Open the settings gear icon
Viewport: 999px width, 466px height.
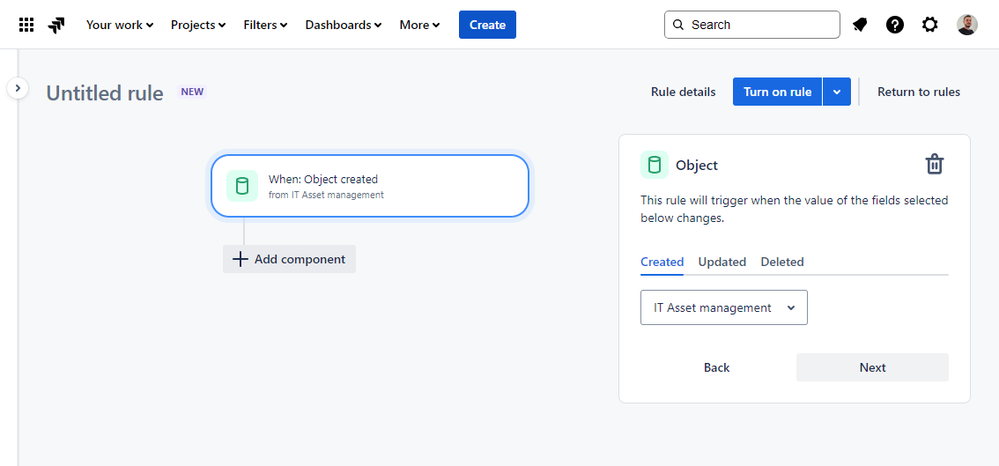(x=930, y=25)
